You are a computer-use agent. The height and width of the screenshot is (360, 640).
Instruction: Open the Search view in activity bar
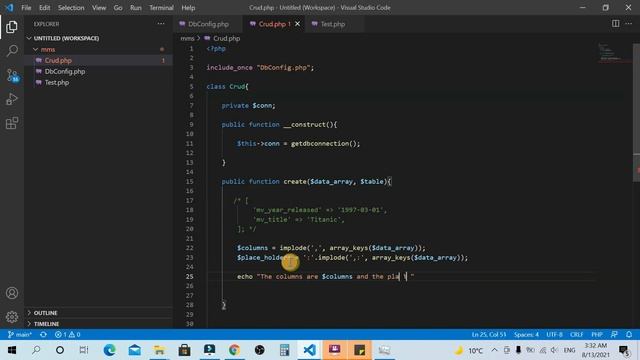point(12,51)
